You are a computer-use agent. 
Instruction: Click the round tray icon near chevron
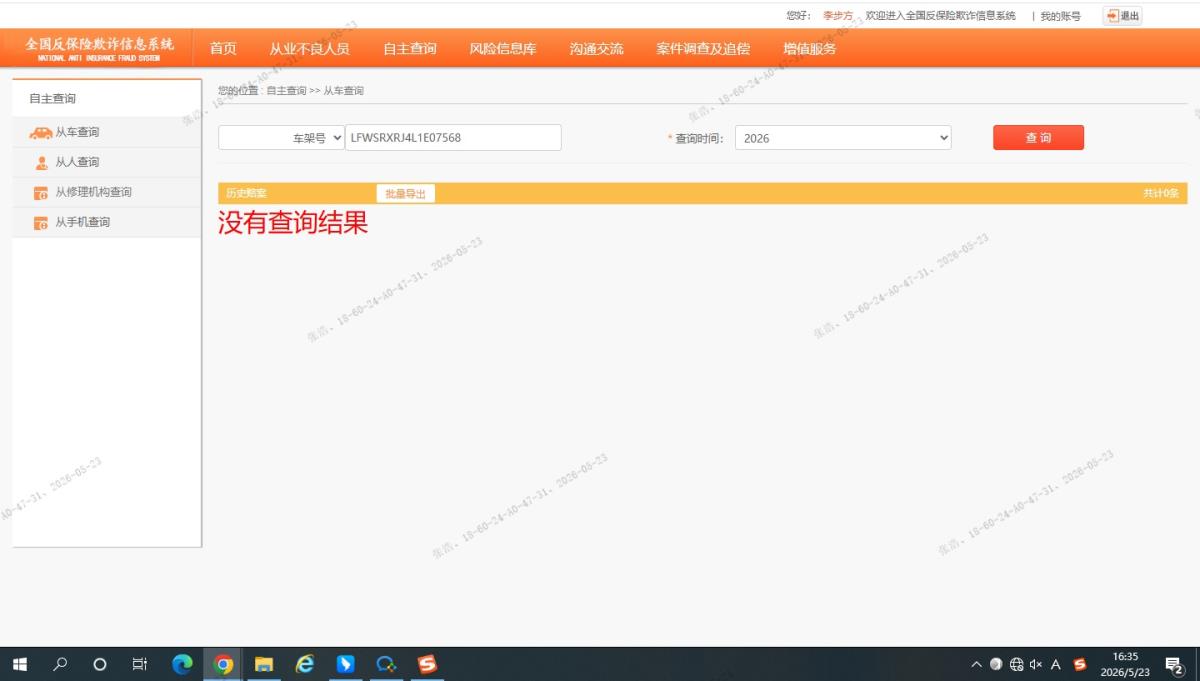996,664
